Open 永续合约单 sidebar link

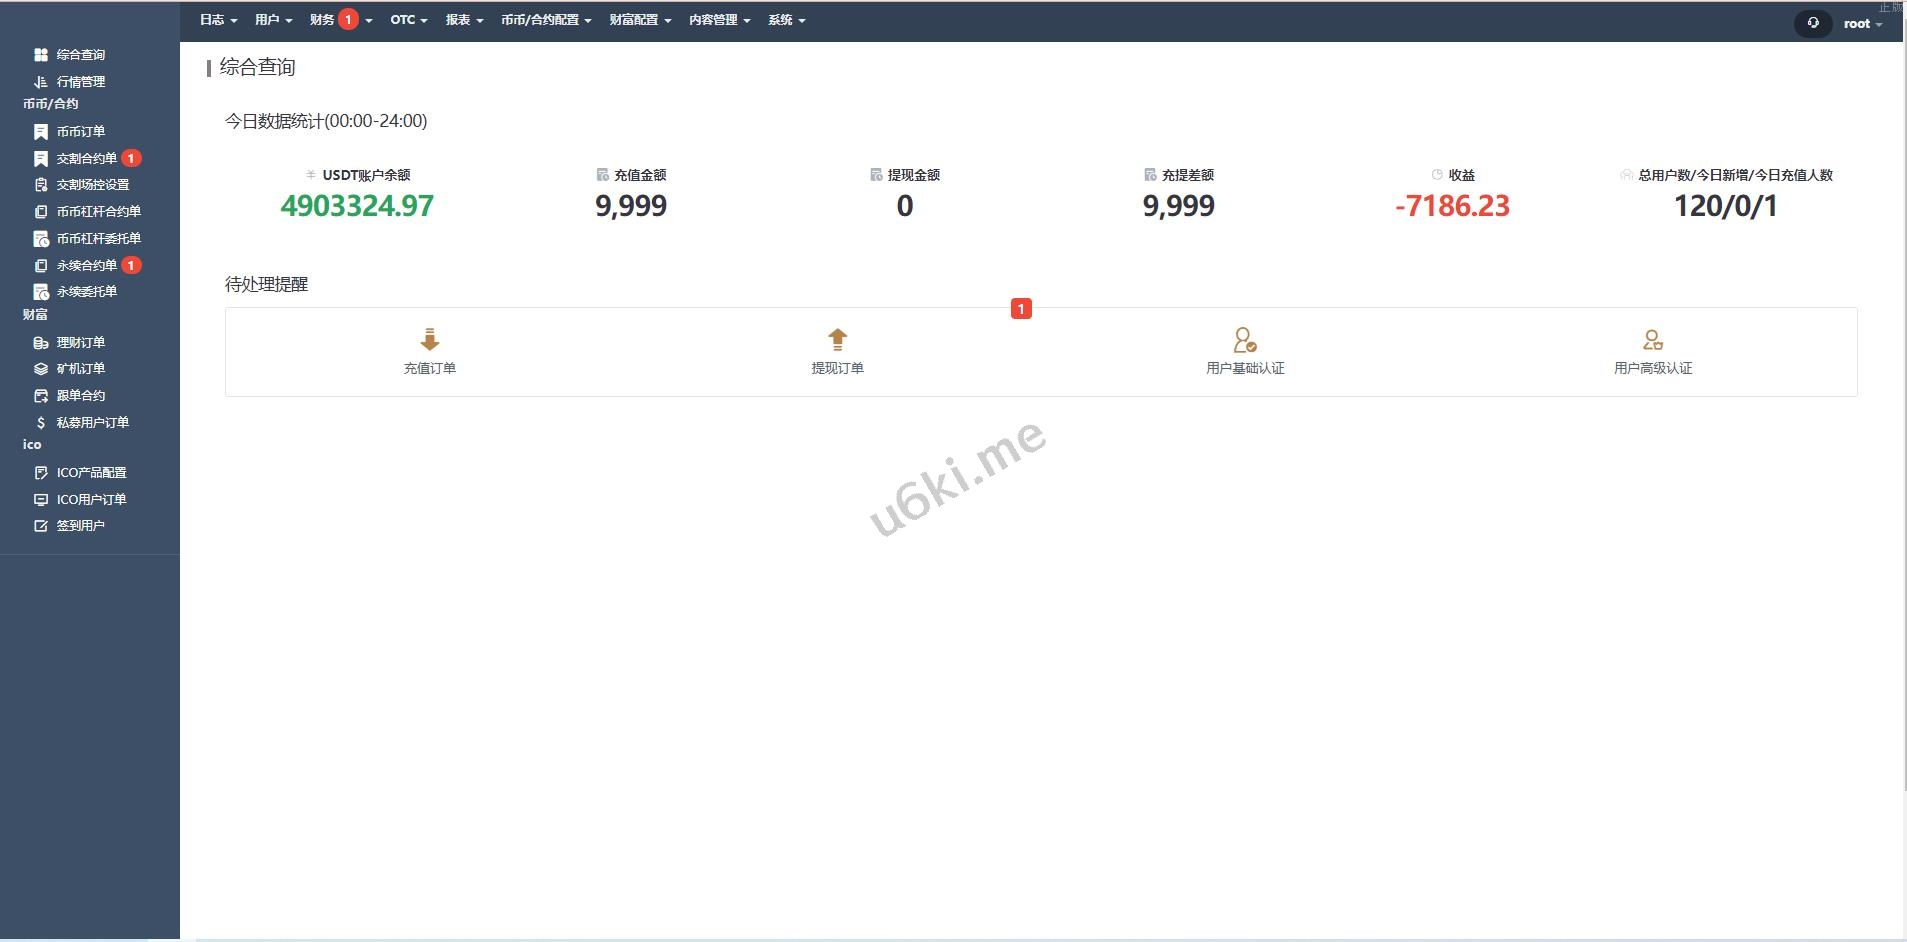pos(86,266)
